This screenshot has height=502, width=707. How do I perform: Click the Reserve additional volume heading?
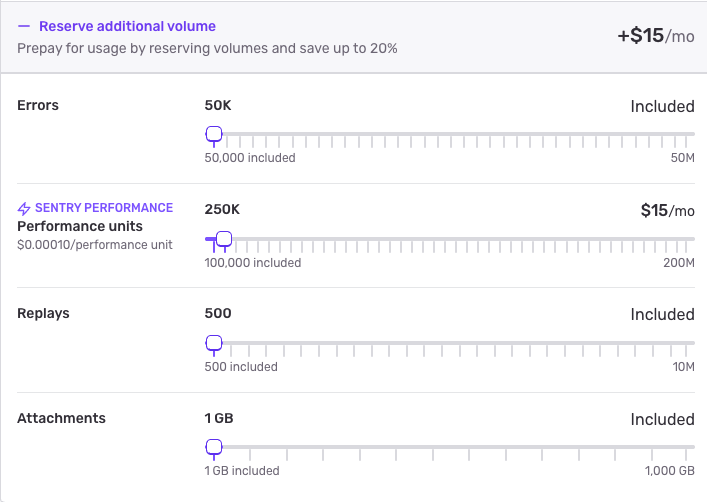tap(127, 26)
